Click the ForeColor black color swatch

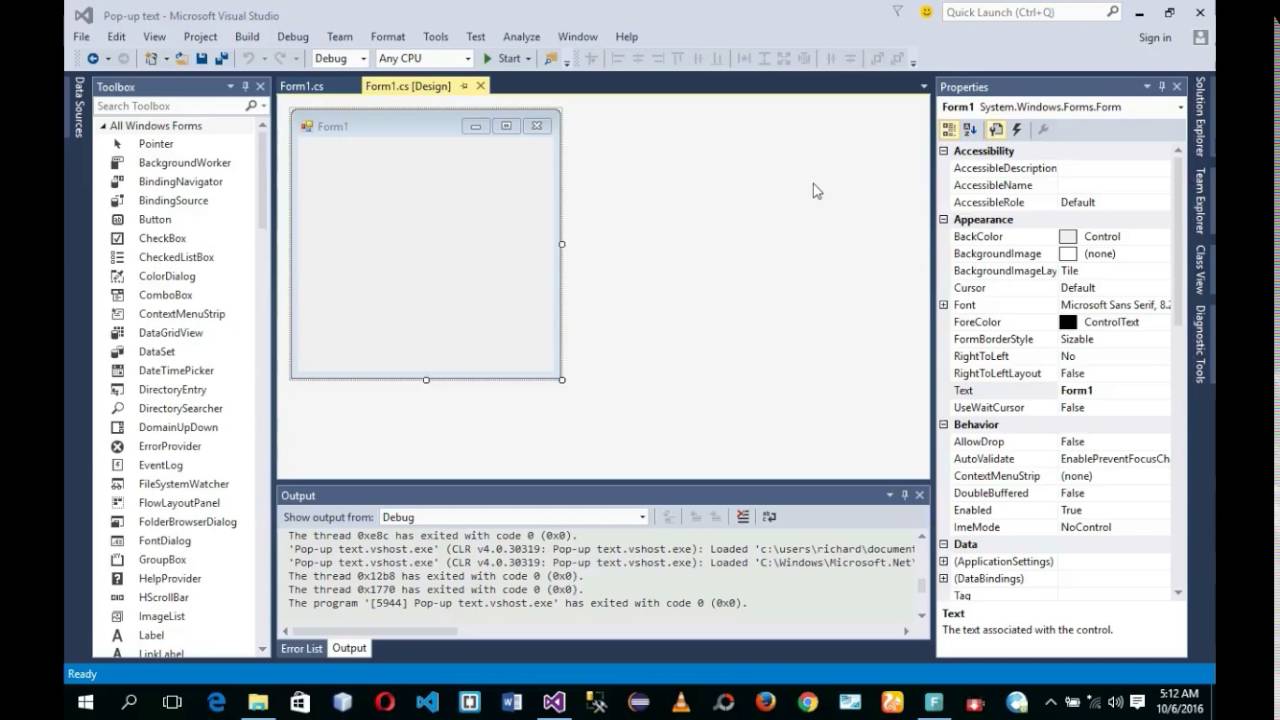pos(1068,322)
